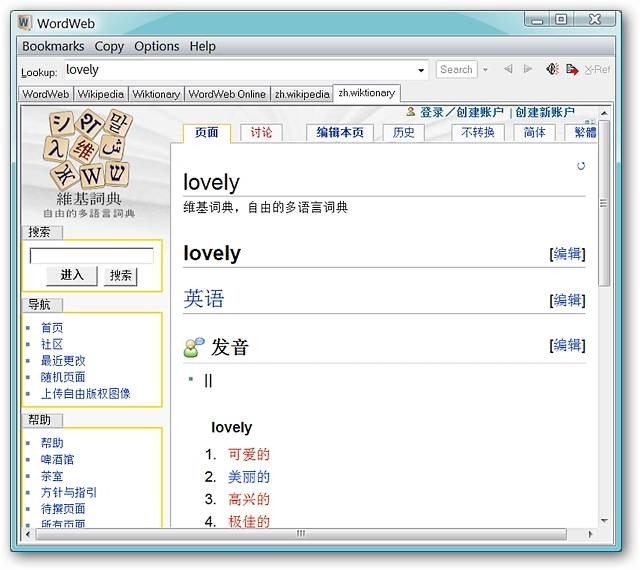Click the 创建新账户 link
Image resolution: width=640 pixels, height=570 pixels.
click(544, 112)
